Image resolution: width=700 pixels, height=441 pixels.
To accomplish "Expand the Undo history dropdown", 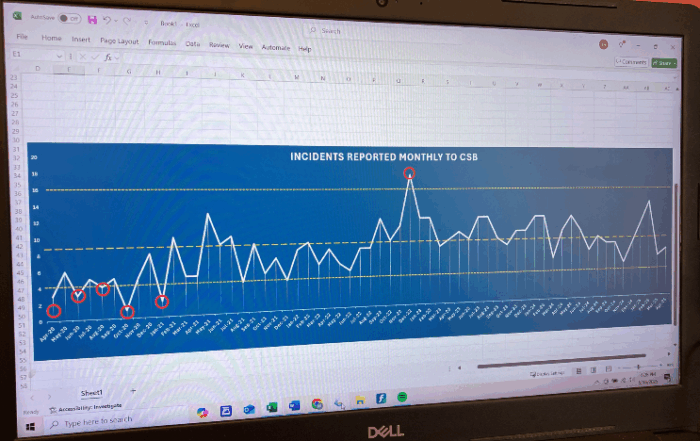I will coord(116,21).
